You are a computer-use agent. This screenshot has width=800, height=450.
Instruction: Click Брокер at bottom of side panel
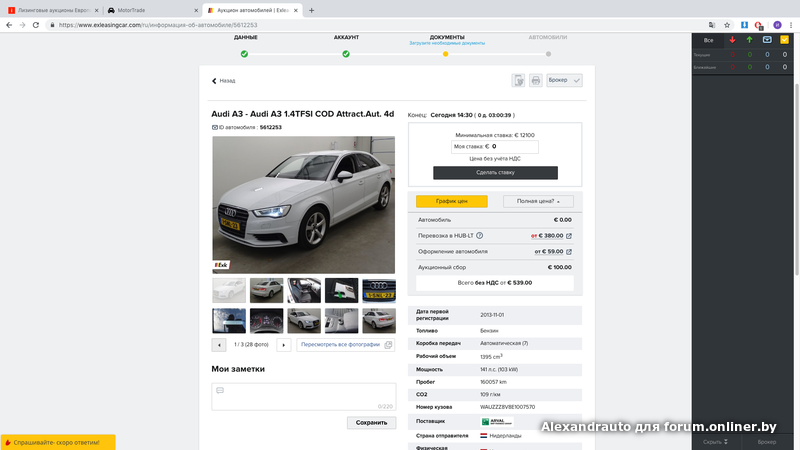click(767, 442)
